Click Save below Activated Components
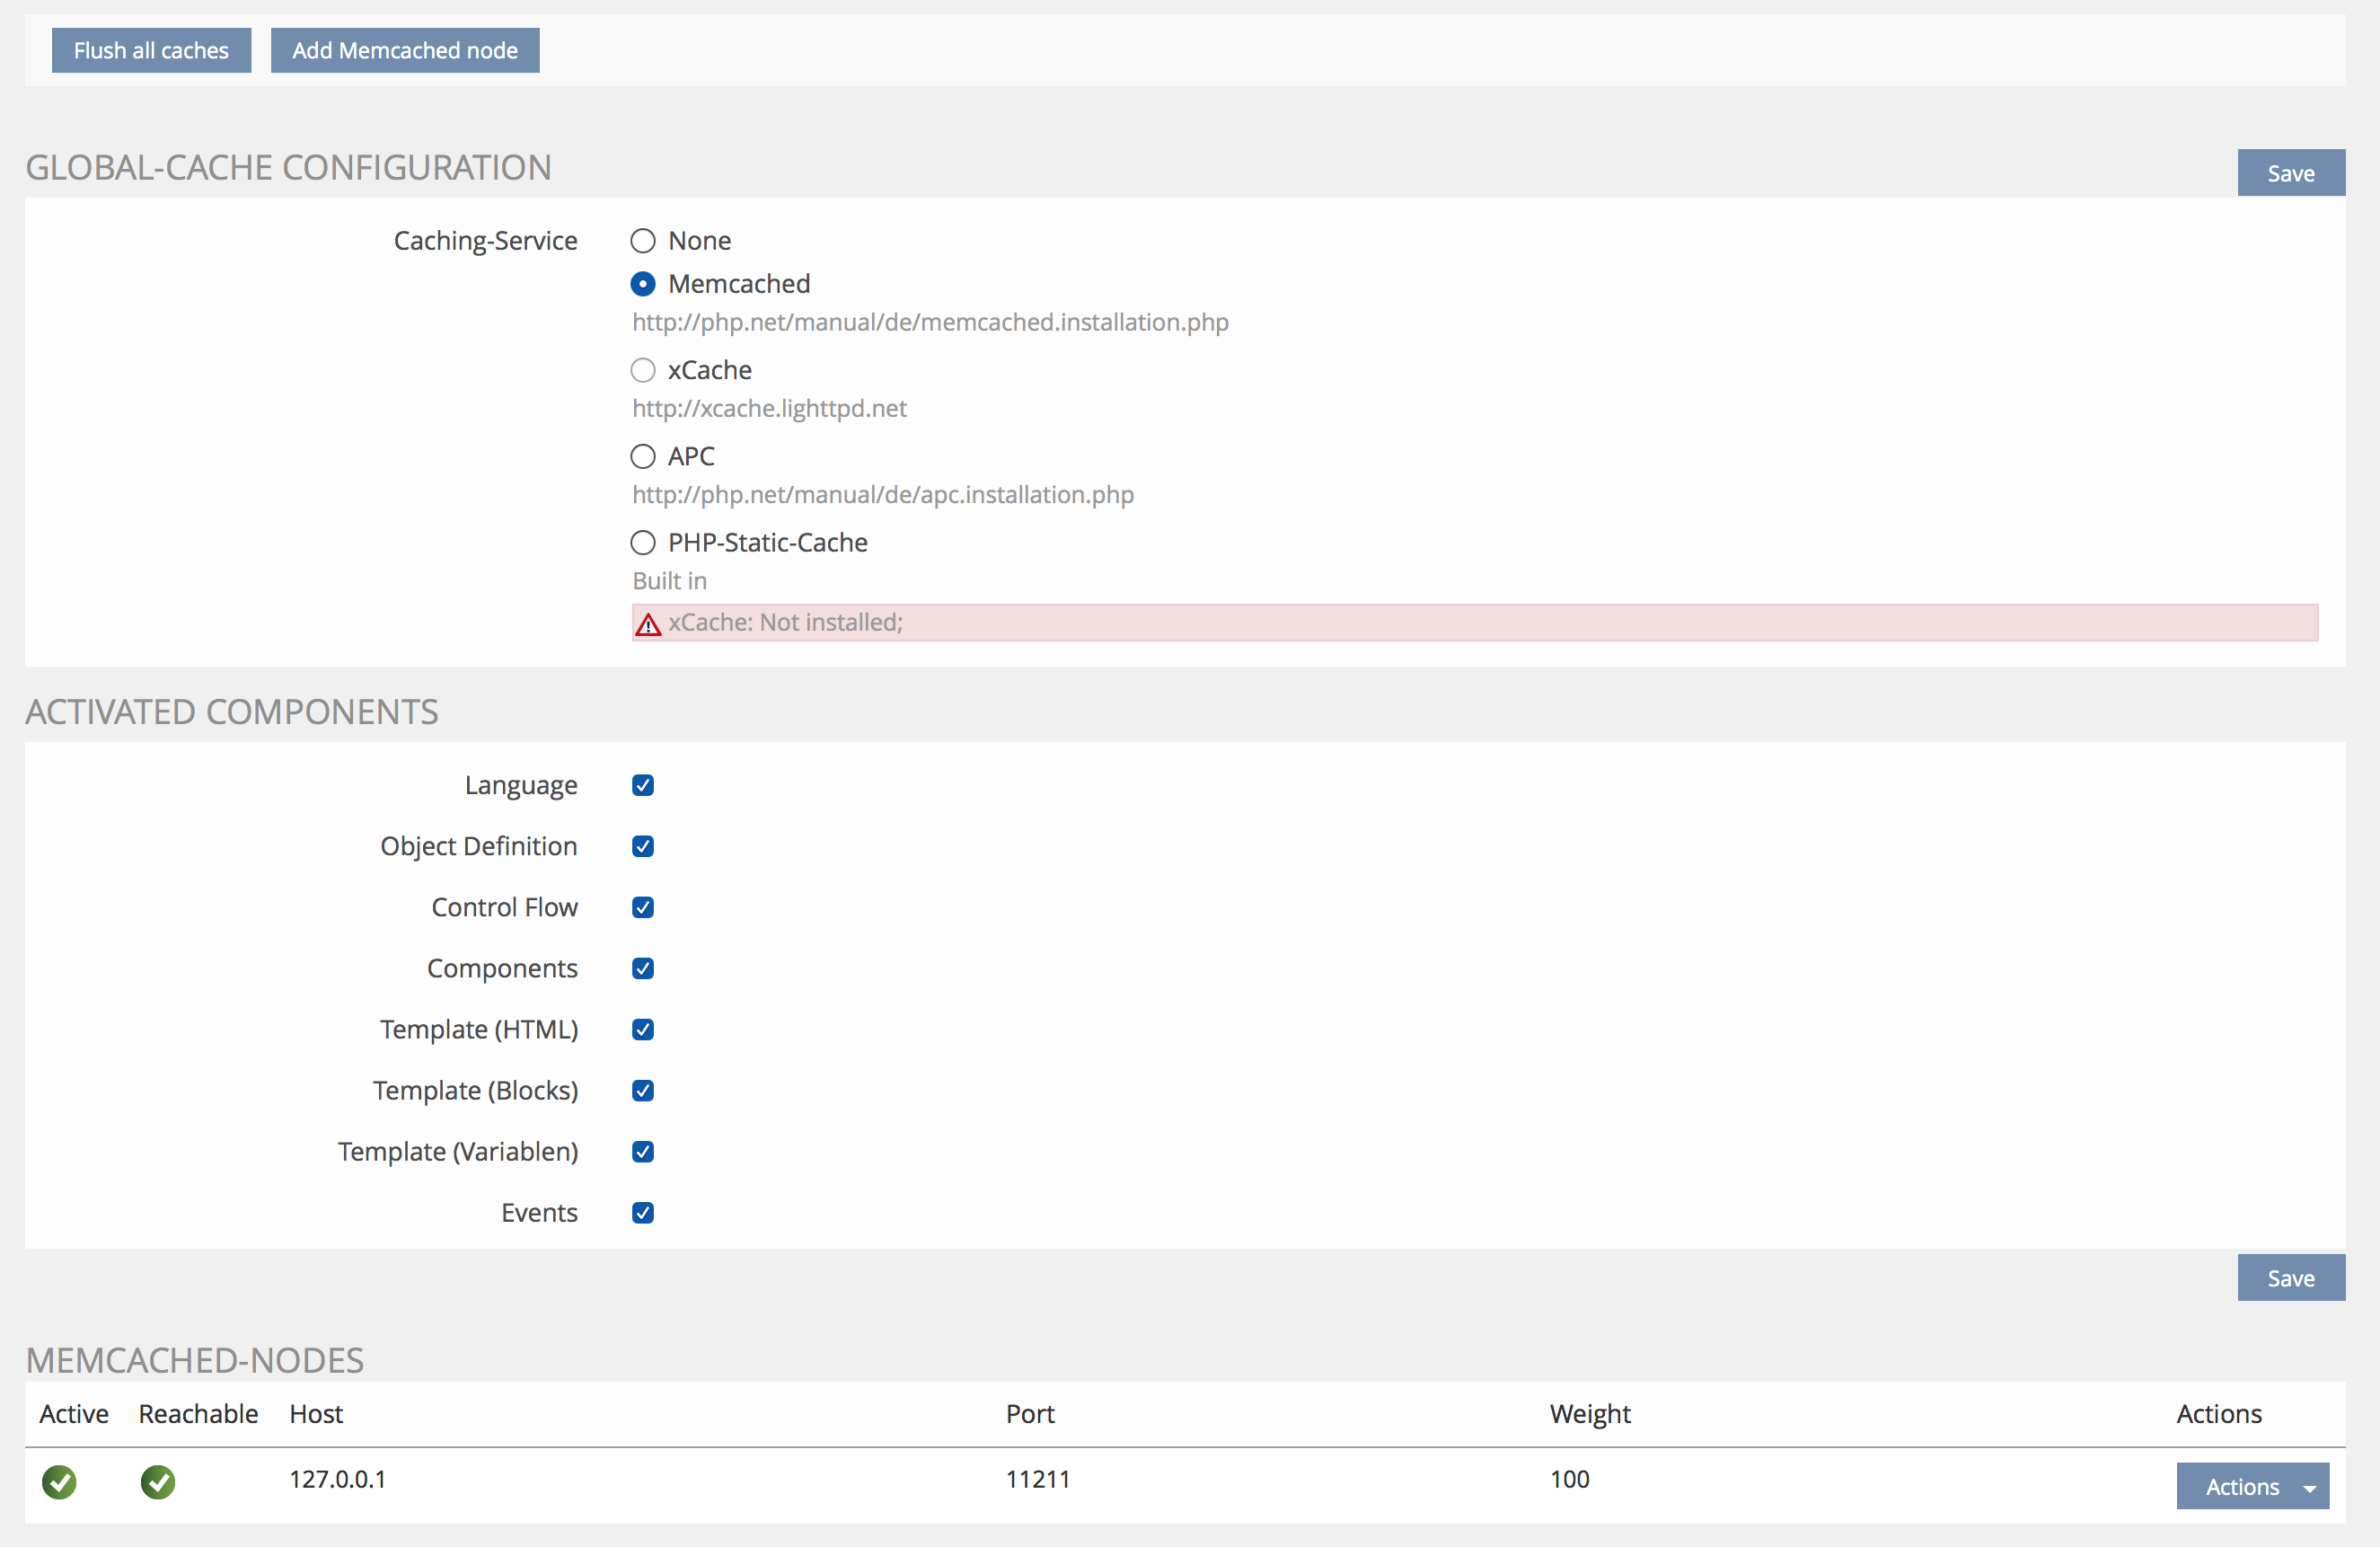This screenshot has height=1547, width=2380. click(2290, 1278)
